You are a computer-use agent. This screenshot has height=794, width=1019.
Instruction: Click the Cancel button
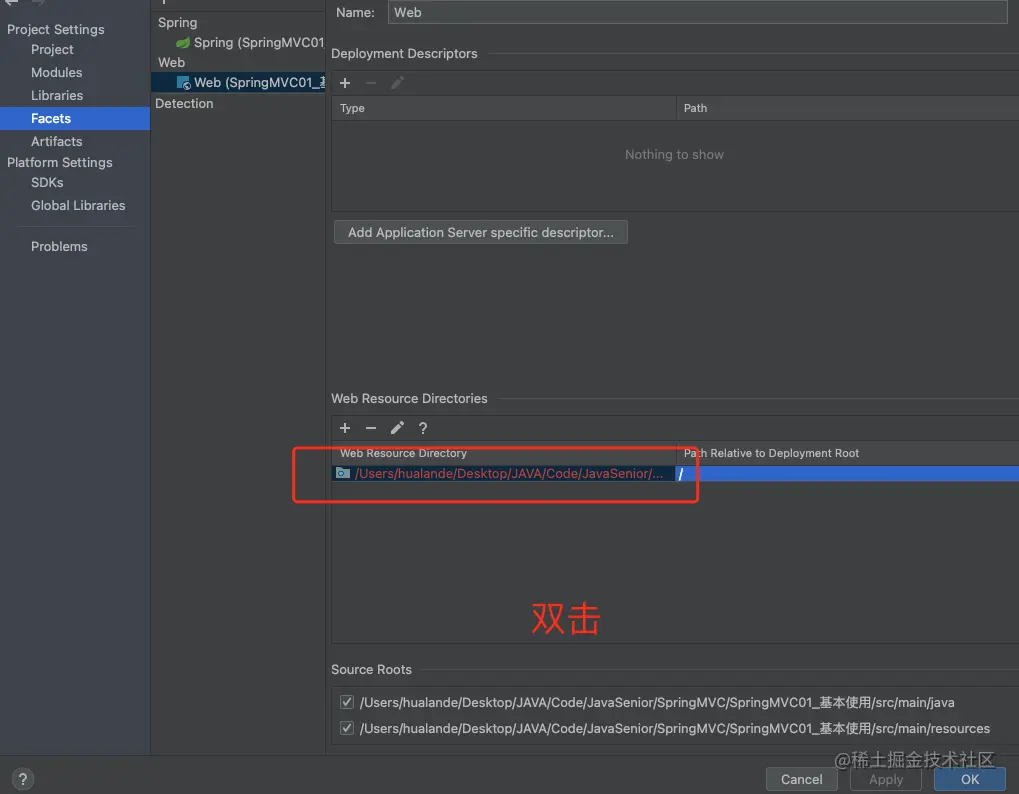pyautogui.click(x=801, y=780)
